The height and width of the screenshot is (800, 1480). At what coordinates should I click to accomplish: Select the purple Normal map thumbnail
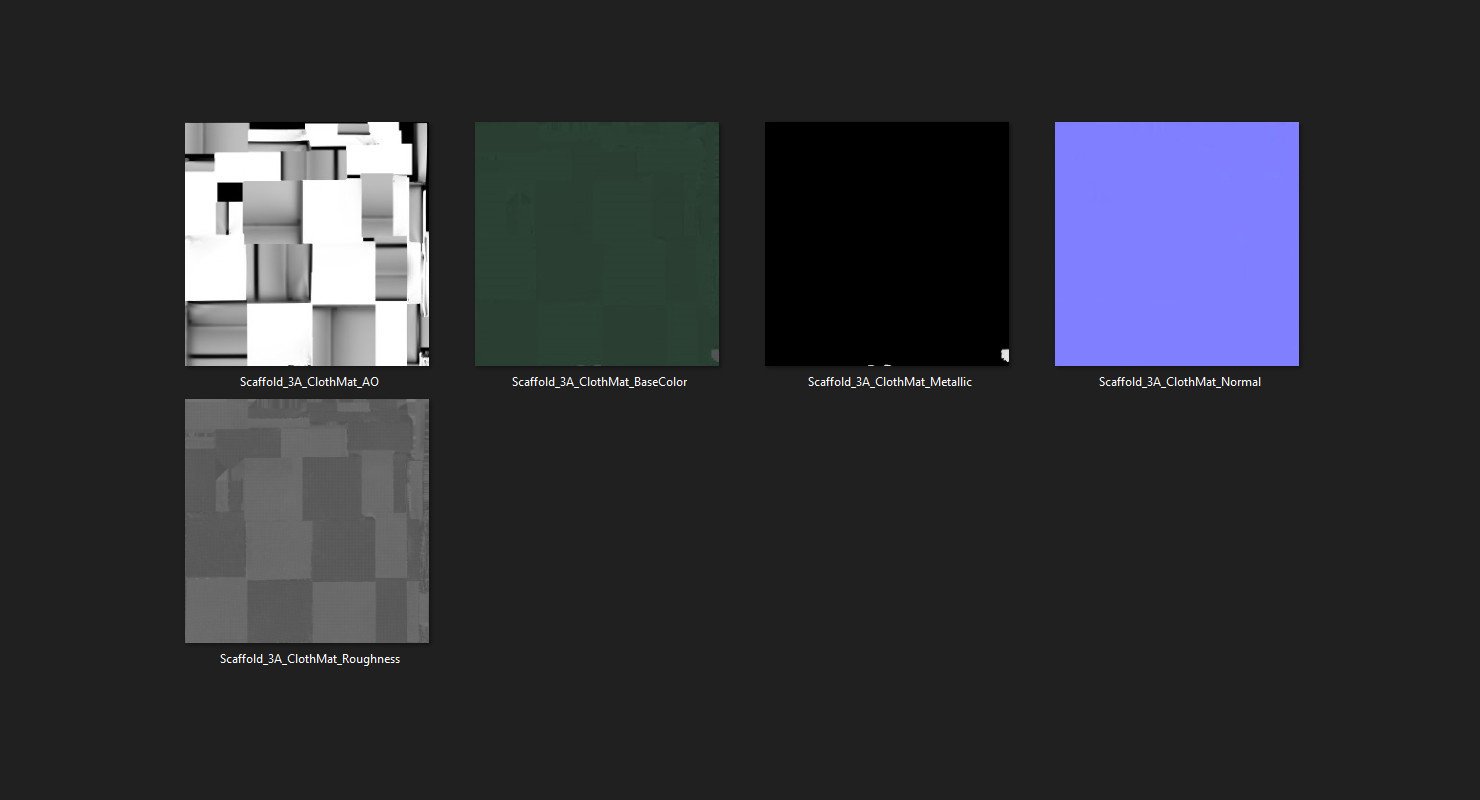[1177, 244]
